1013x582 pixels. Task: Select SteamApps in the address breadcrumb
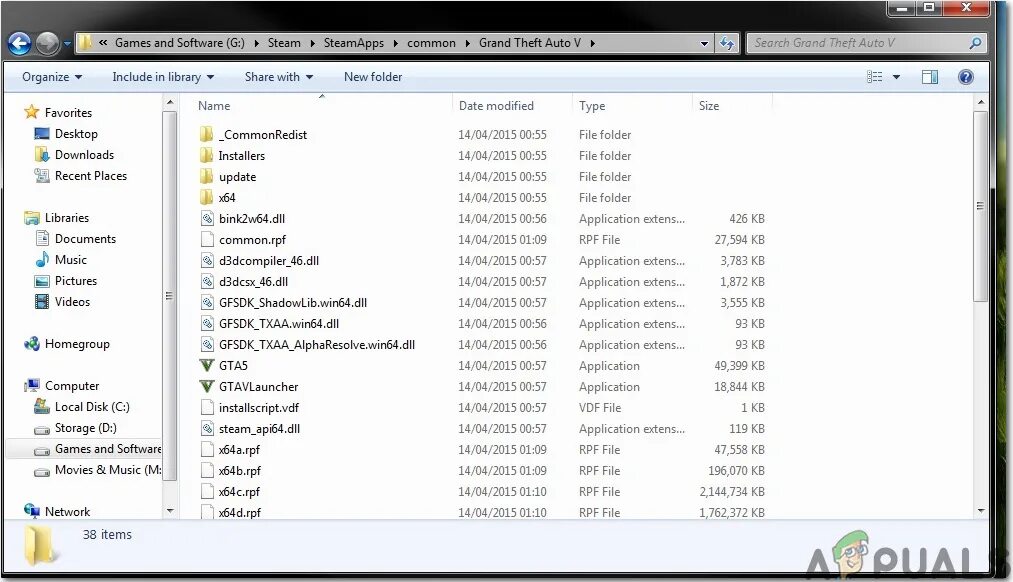pyautogui.click(x=353, y=43)
